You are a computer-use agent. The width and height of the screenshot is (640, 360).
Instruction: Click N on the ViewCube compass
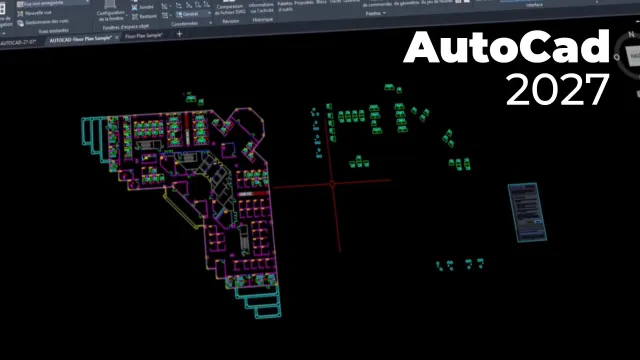[x=631, y=35]
